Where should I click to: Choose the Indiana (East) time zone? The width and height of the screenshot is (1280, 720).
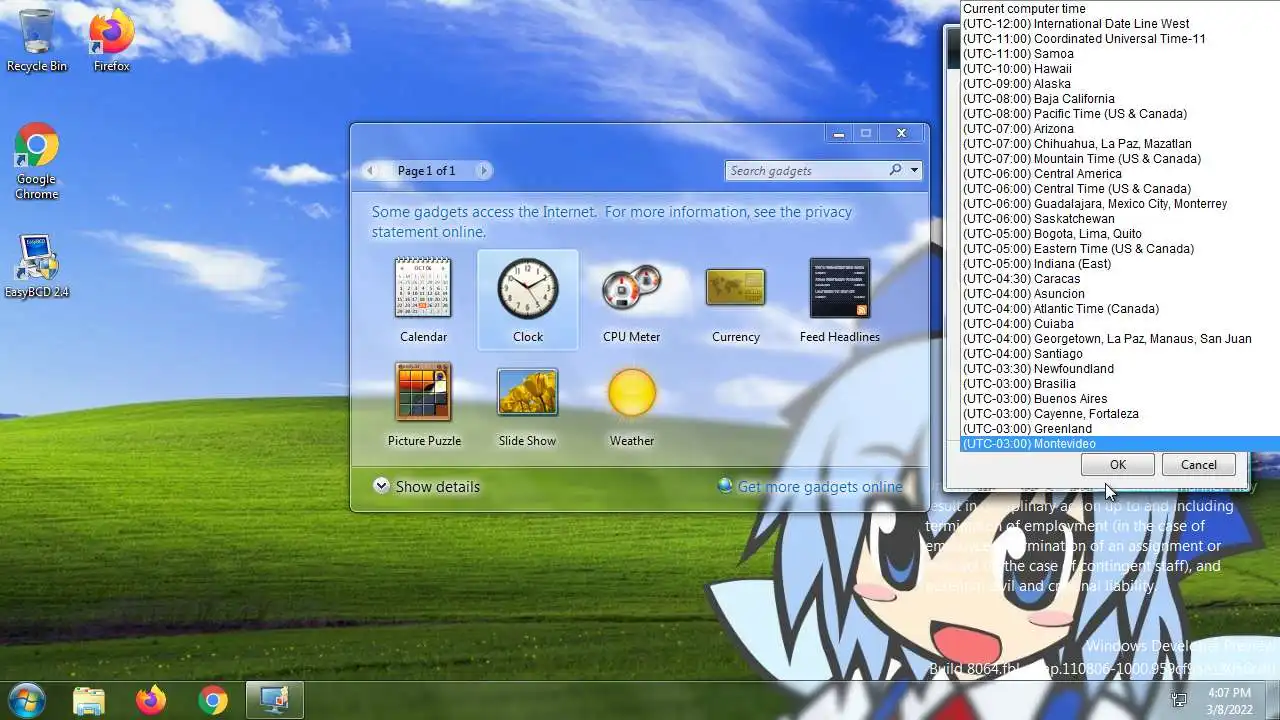point(1120,264)
